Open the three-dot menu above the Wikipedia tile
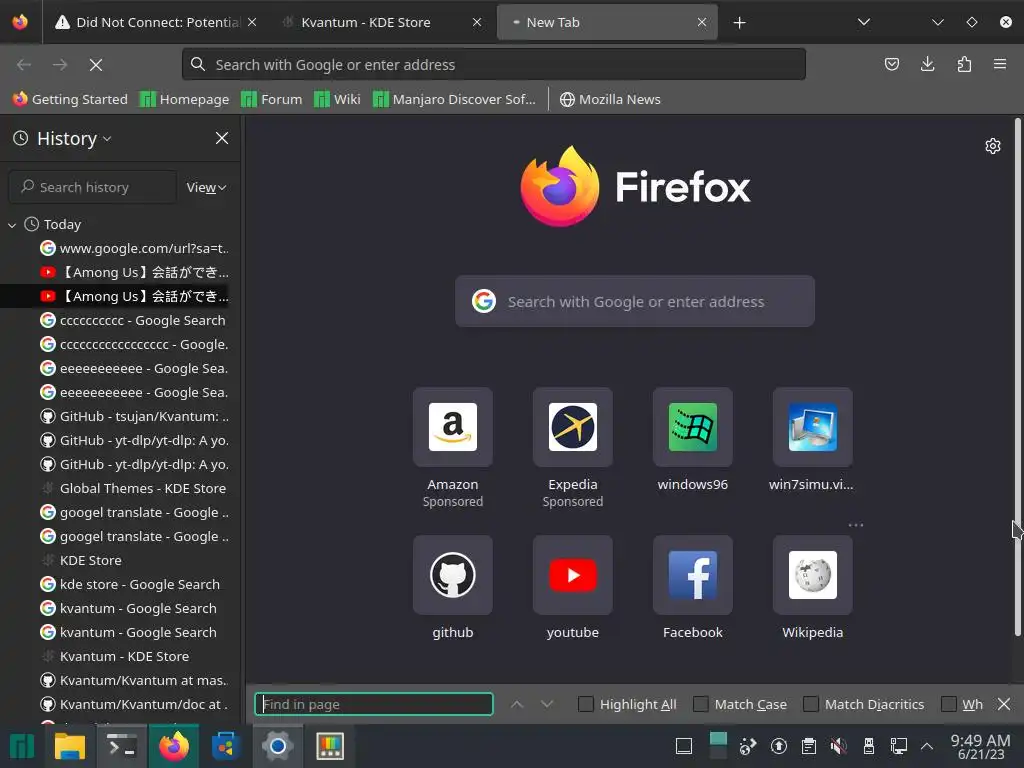The height and width of the screenshot is (768, 1024). [x=856, y=525]
